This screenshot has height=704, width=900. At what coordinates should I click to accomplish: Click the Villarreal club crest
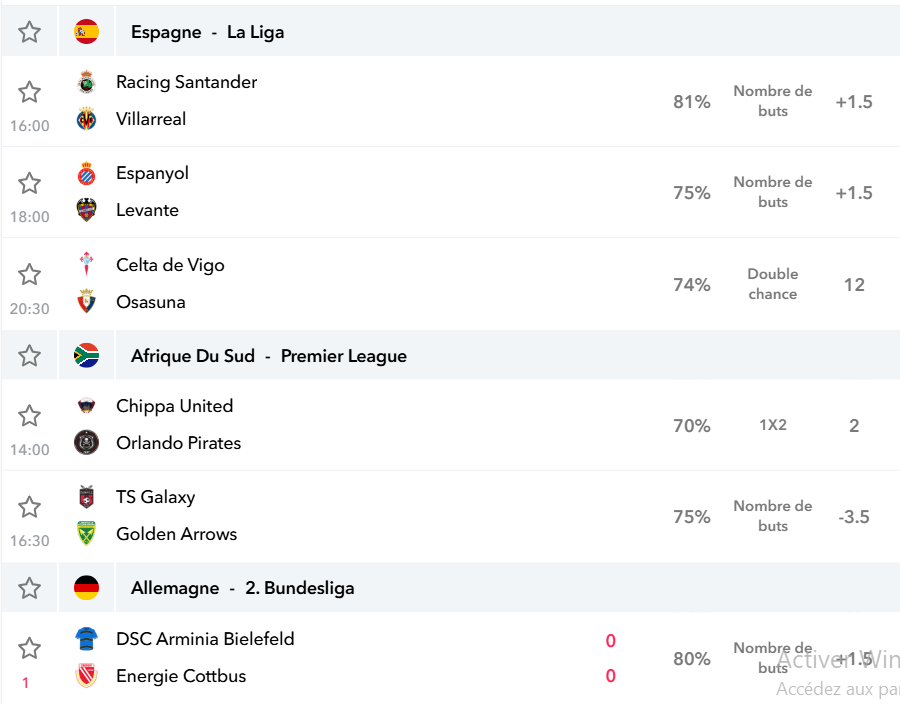(x=86, y=119)
